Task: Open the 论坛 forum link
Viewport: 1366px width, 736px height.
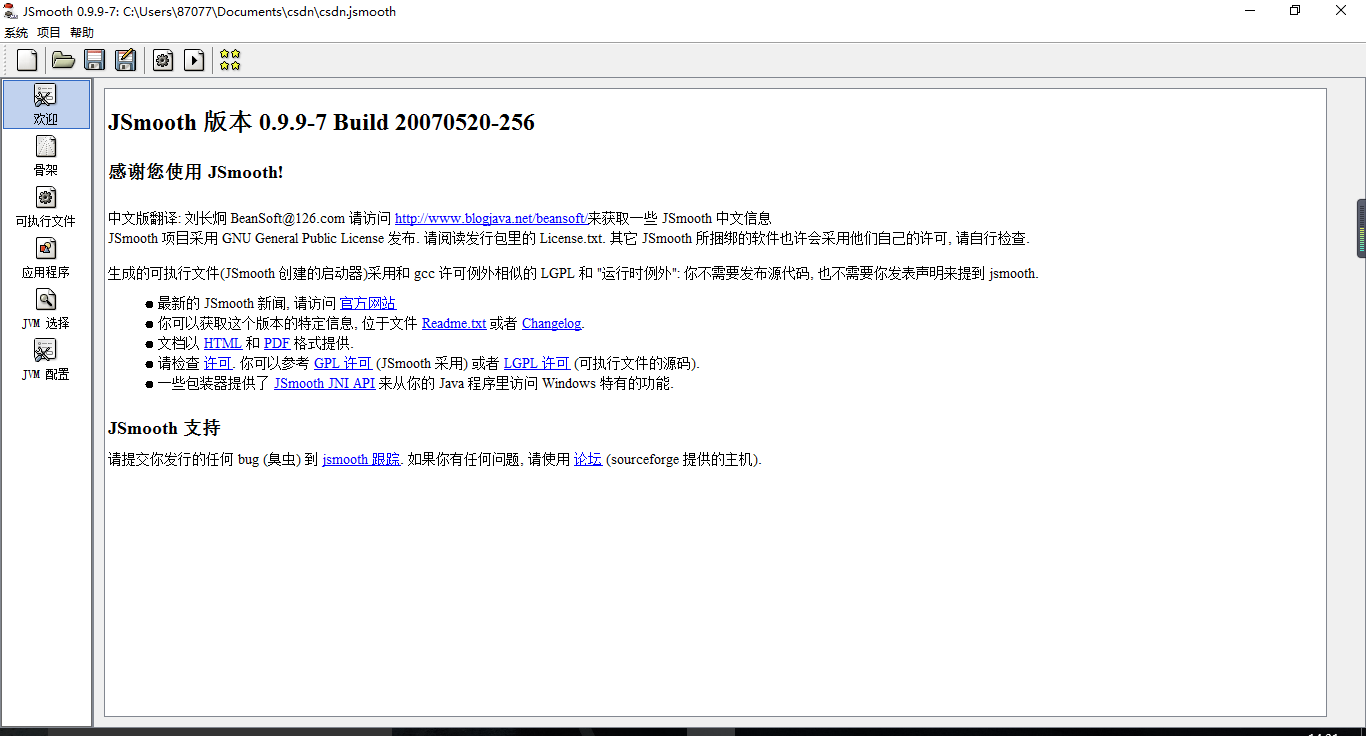Action: (x=588, y=459)
